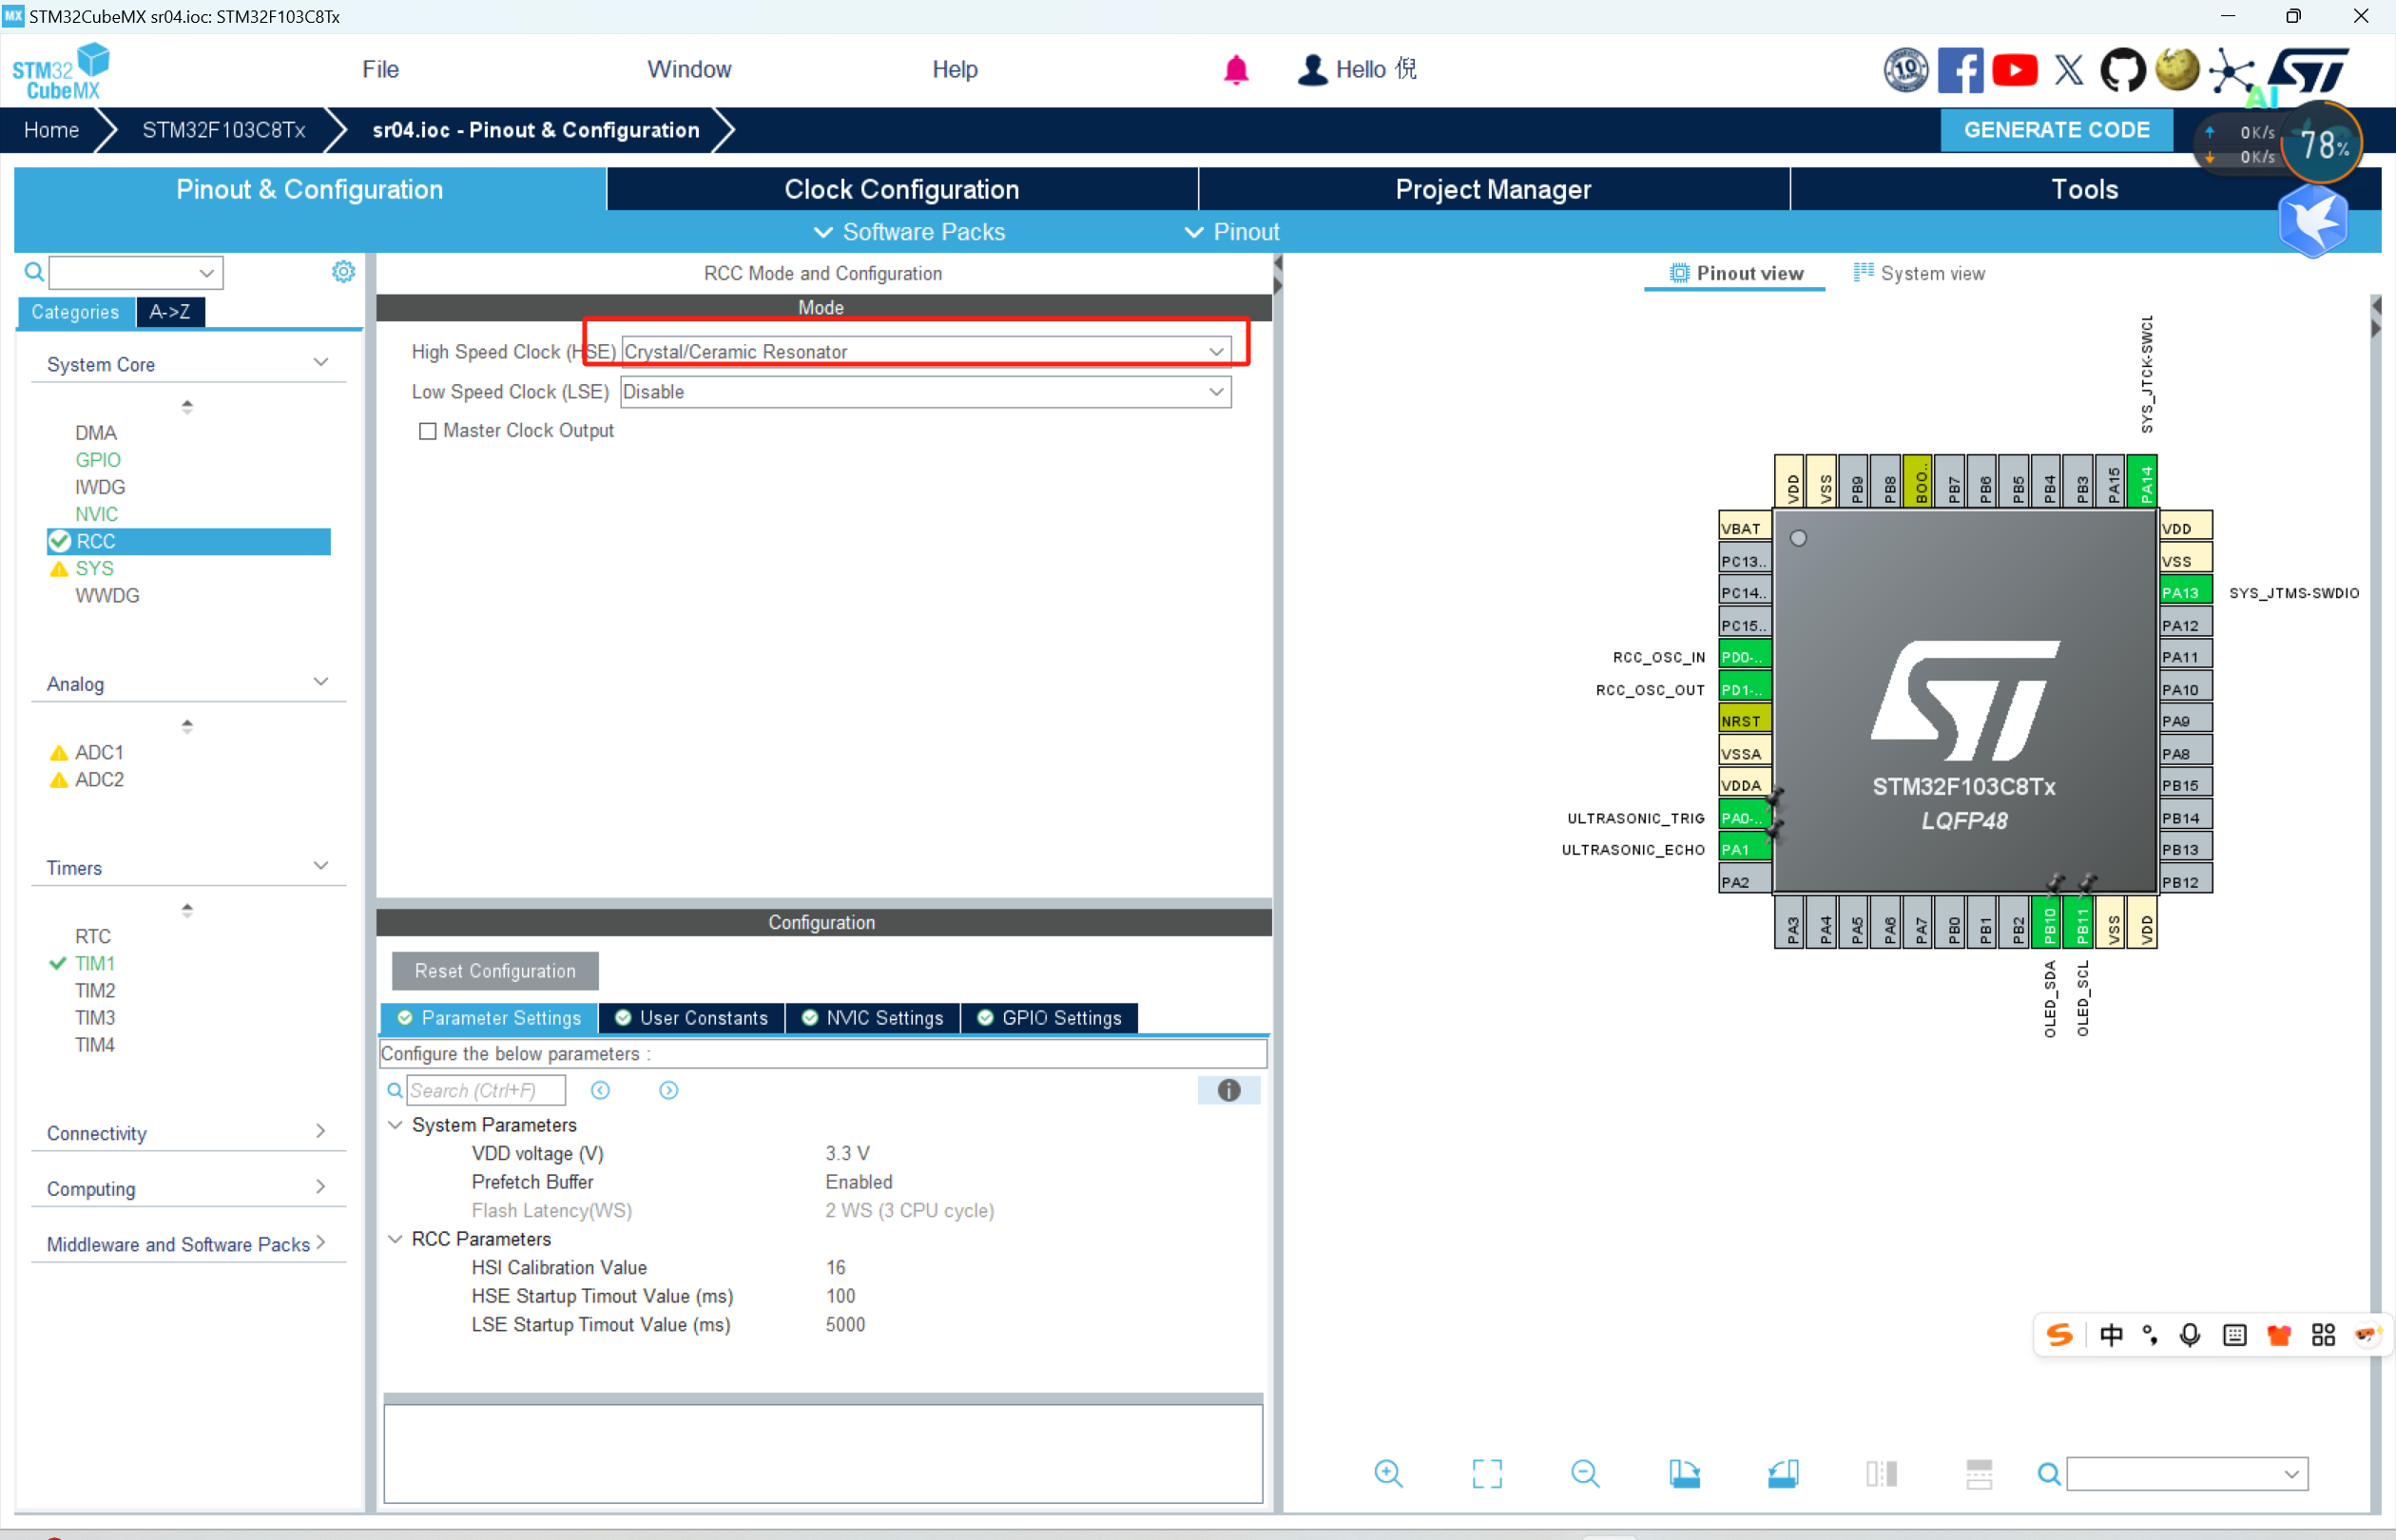Go to the Home breadcrumb

(52, 130)
